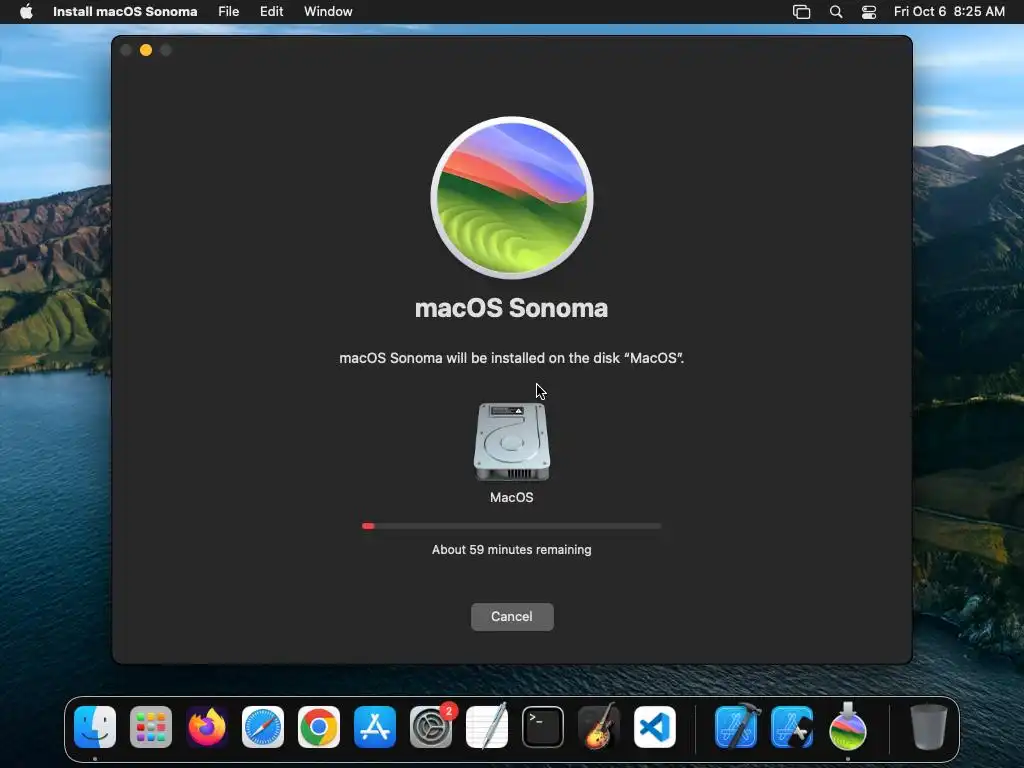Open Launchpad from the Dock
The height and width of the screenshot is (768, 1024).
[151, 727]
